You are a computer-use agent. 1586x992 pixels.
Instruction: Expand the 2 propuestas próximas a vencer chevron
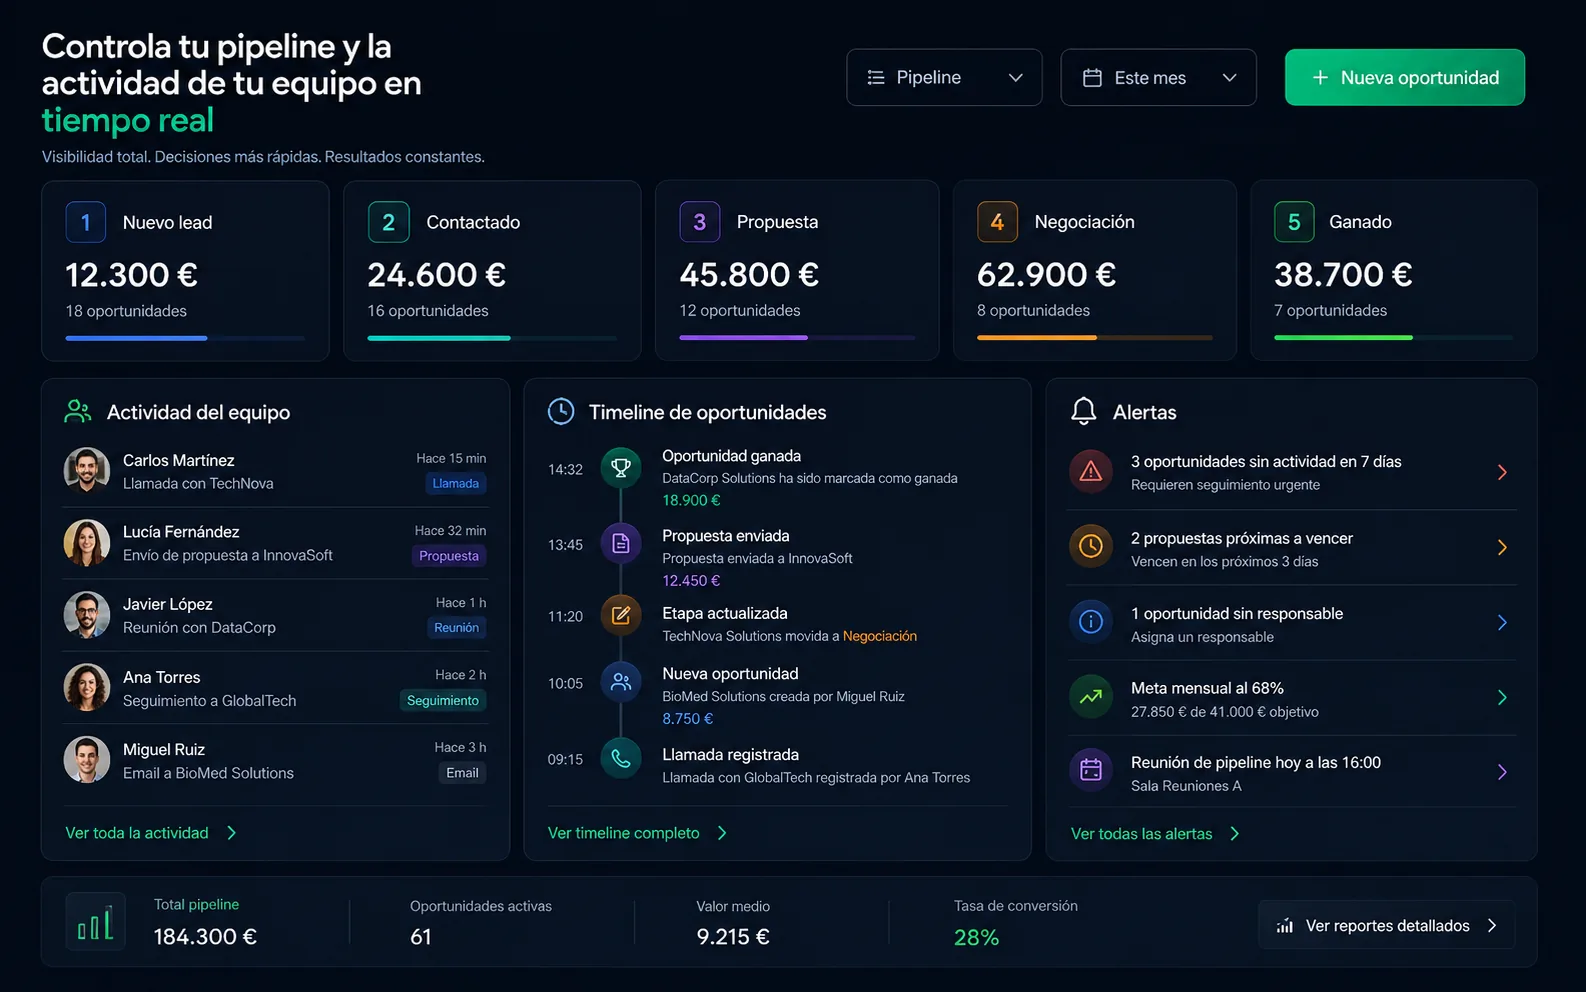1502,547
